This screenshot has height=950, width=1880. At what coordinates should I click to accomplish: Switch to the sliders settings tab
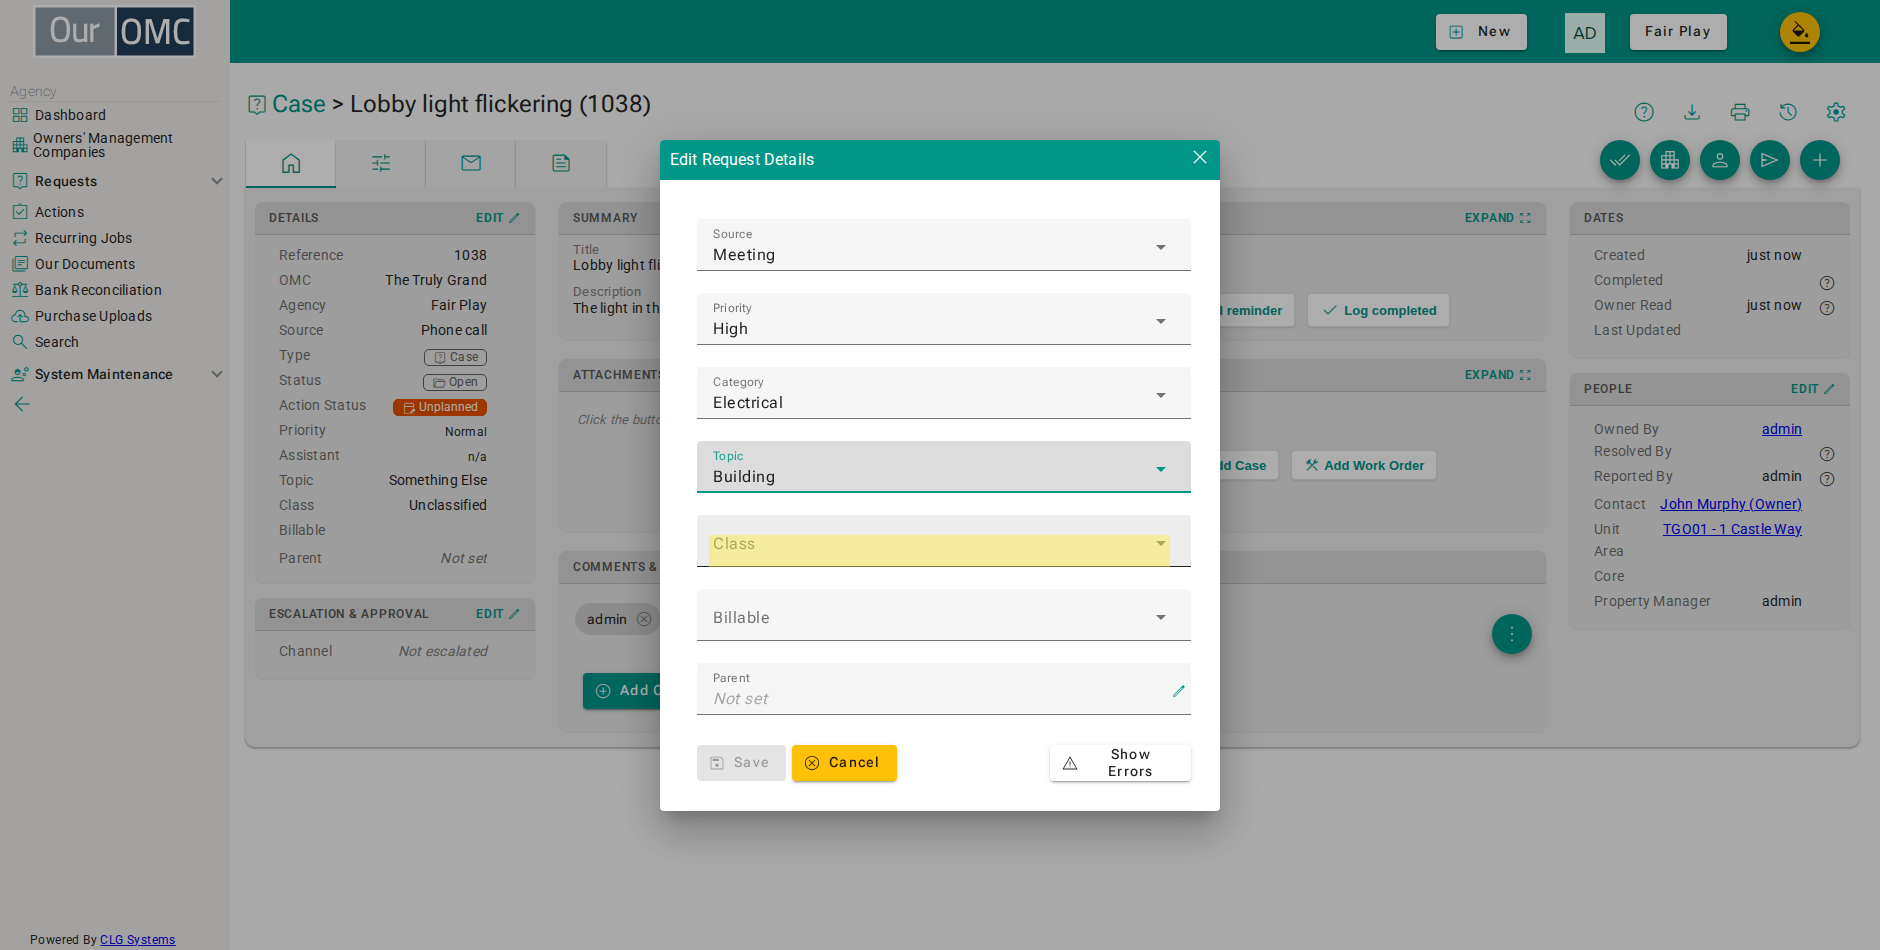(x=381, y=163)
